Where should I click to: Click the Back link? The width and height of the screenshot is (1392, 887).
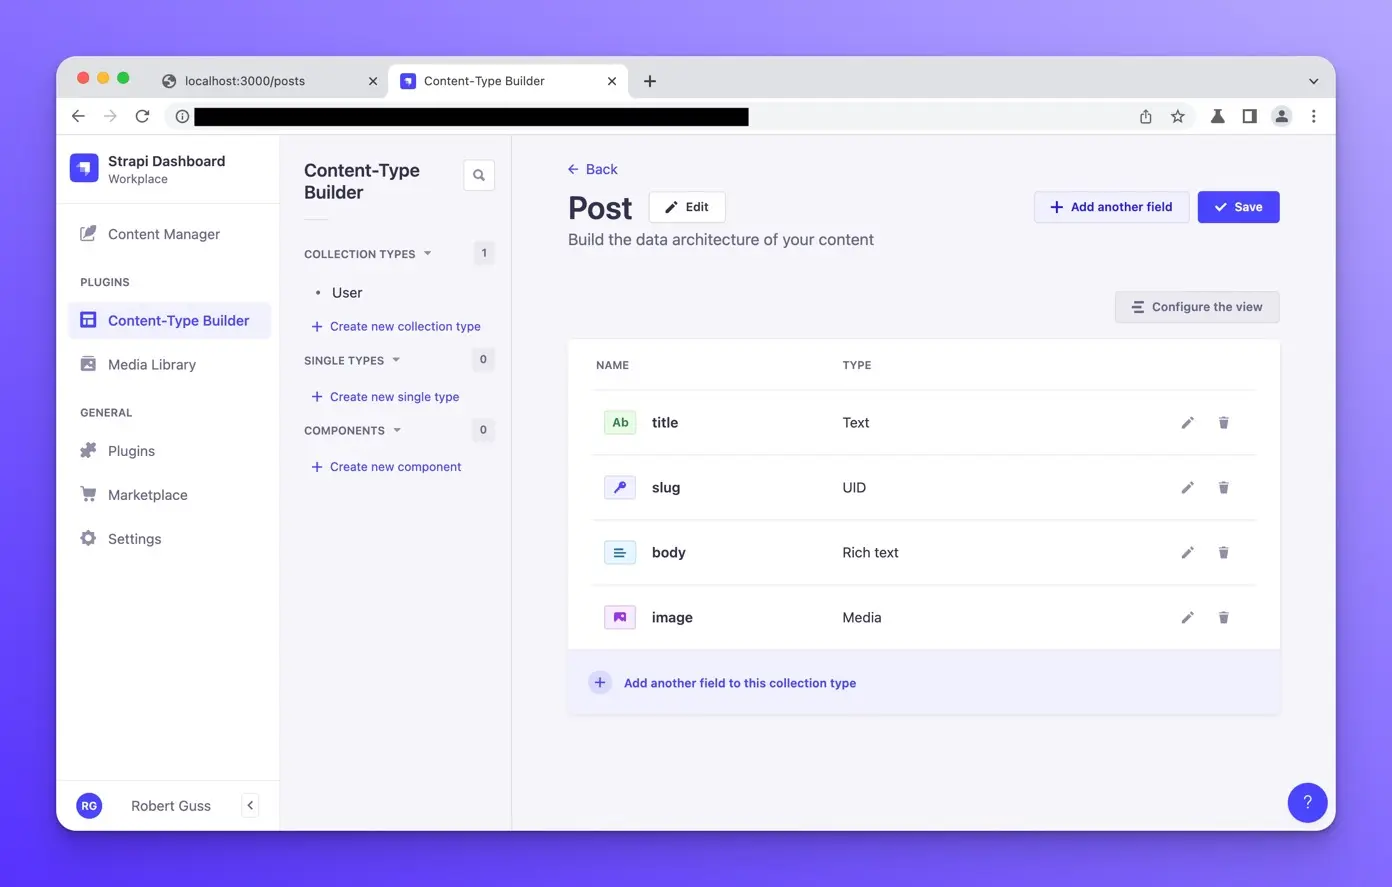point(593,169)
